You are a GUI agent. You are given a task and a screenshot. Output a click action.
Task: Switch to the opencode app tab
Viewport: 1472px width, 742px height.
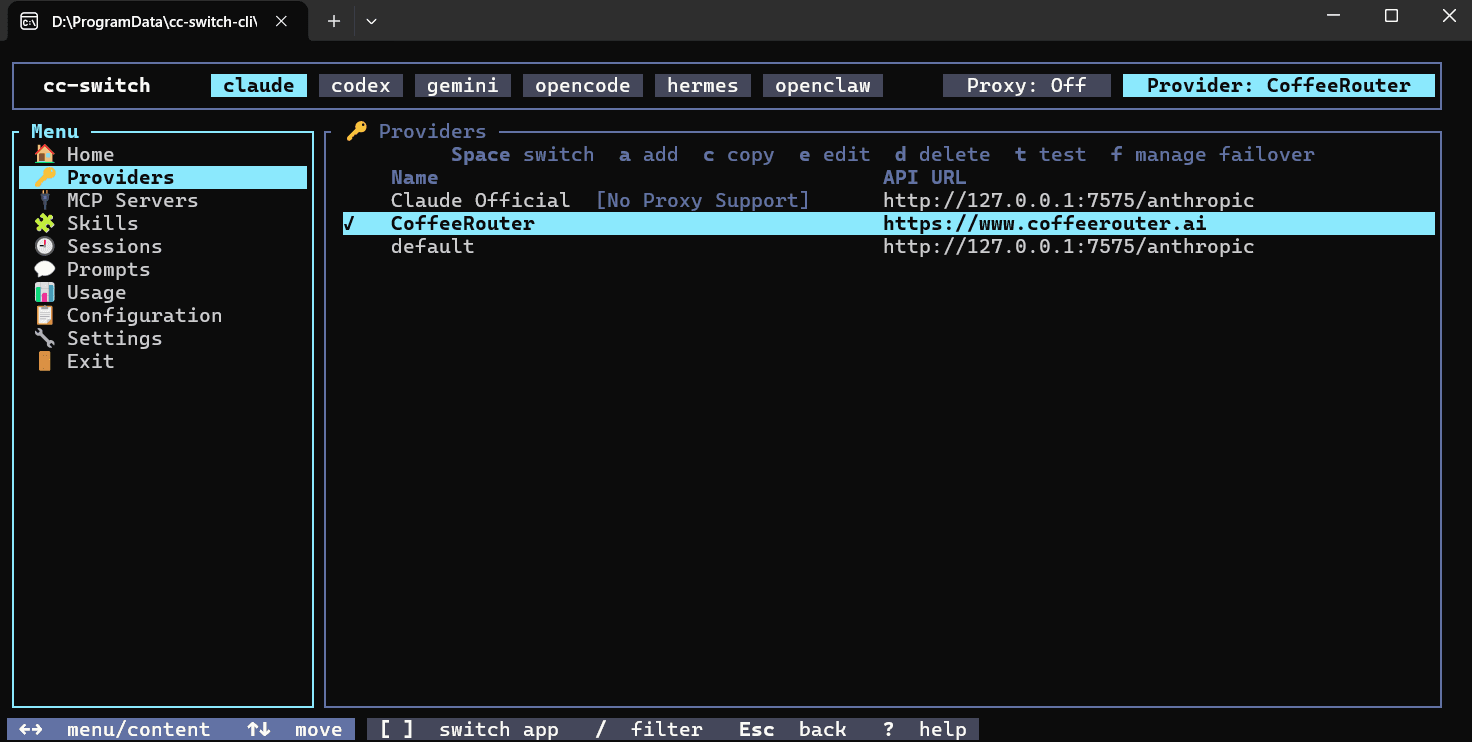click(583, 85)
